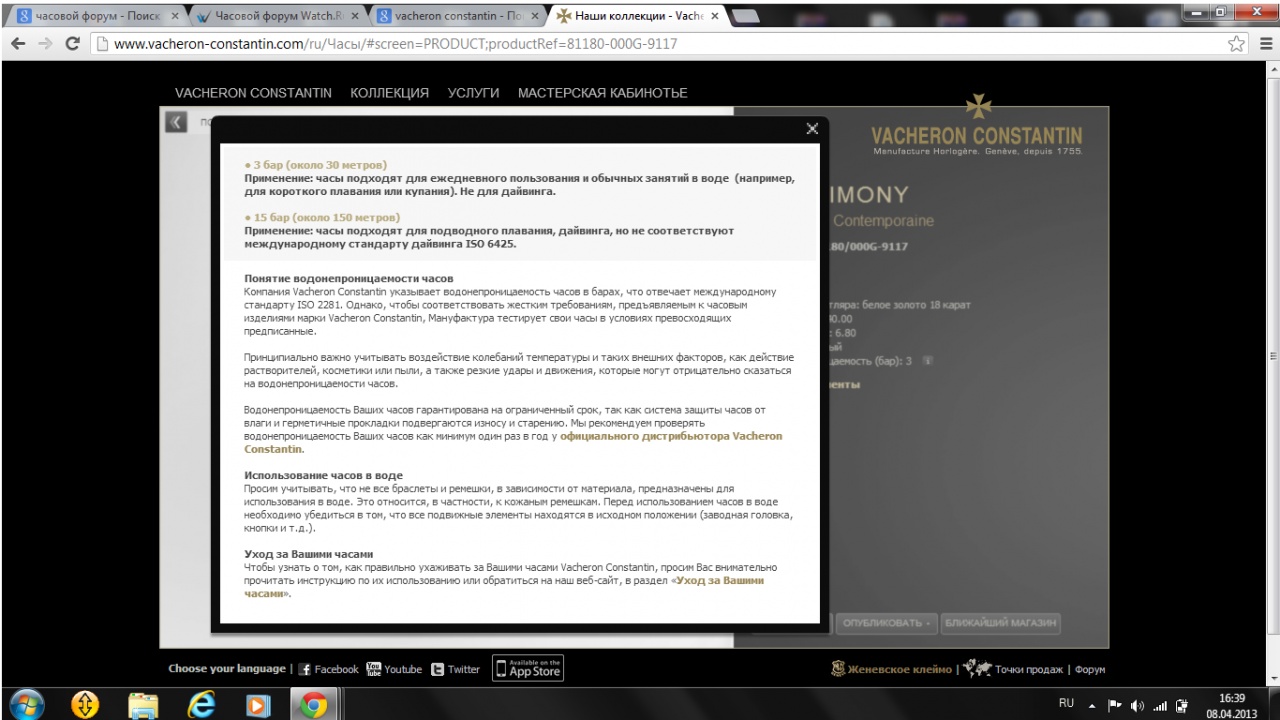Image resolution: width=1280 pixels, height=720 pixels.
Task: Click the БЛИЖАЙШИЙ МАГАЗИН button
Action: pos(999,623)
